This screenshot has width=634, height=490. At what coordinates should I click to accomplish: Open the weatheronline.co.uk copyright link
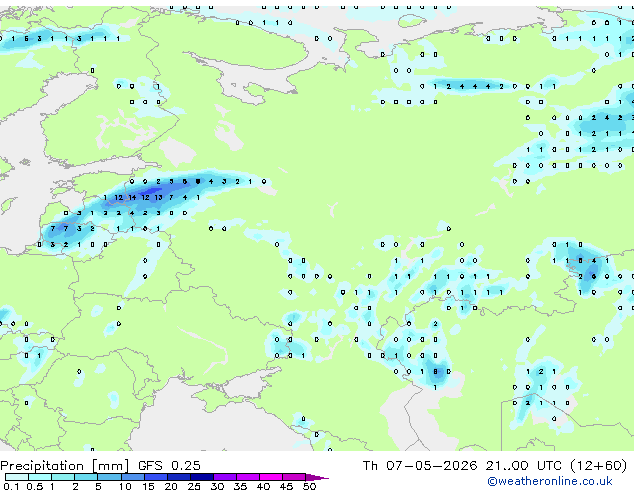coord(550,481)
